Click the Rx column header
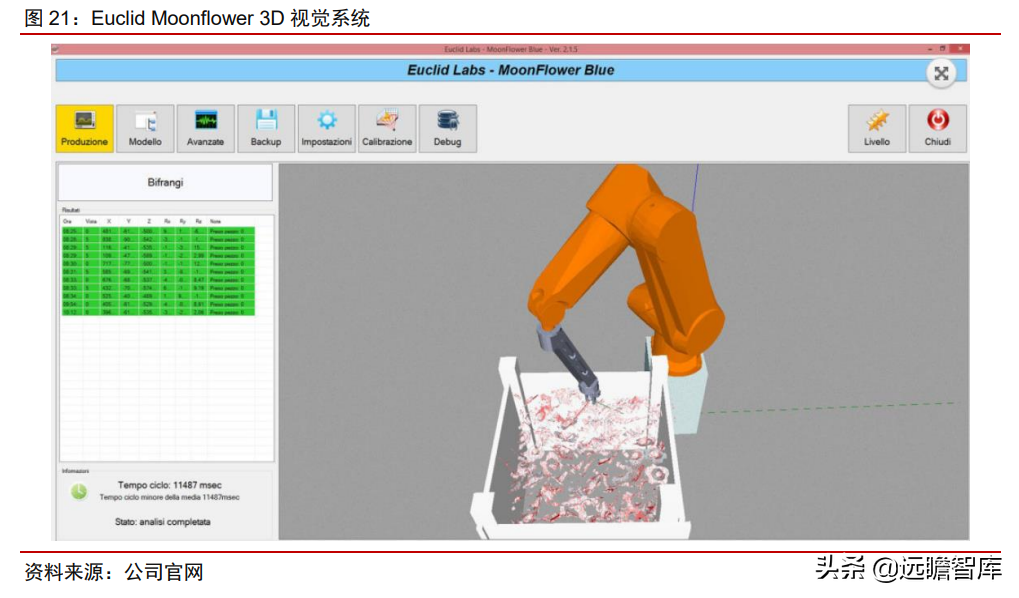Image resolution: width=1019 pixels, height=598 pixels. coord(167,222)
